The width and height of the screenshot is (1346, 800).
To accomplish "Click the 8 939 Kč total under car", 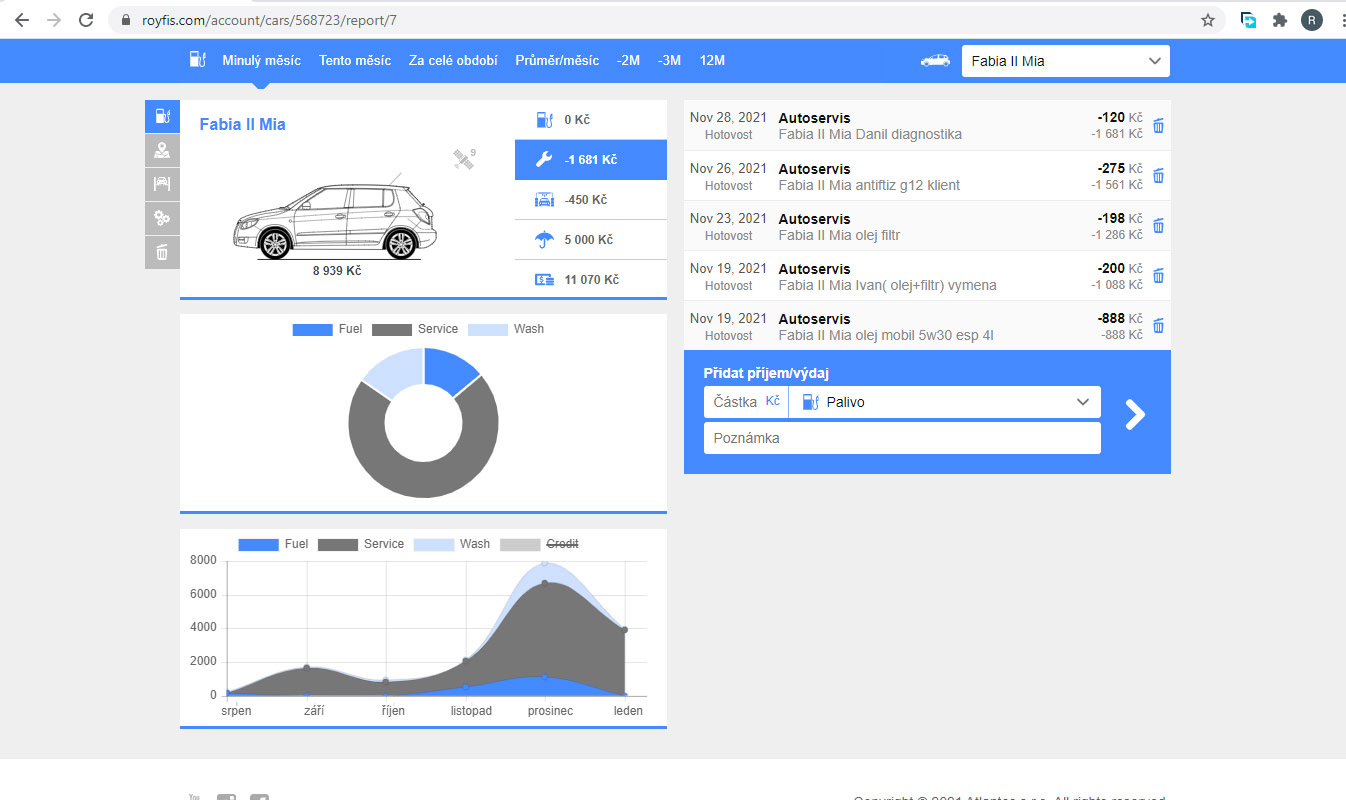I will 337,271.
